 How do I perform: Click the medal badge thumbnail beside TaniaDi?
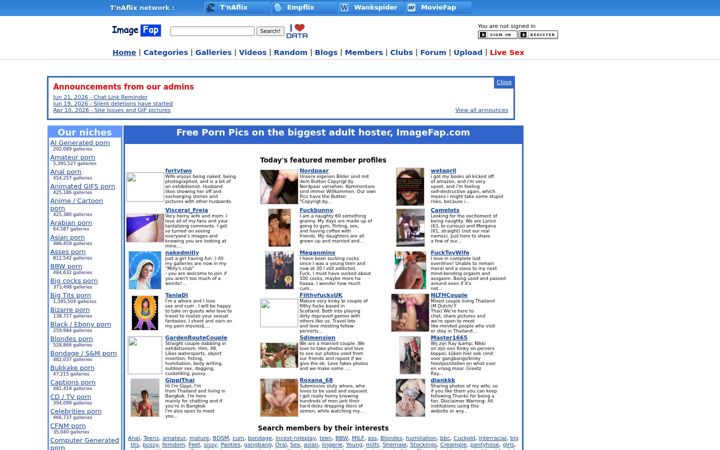(145, 313)
